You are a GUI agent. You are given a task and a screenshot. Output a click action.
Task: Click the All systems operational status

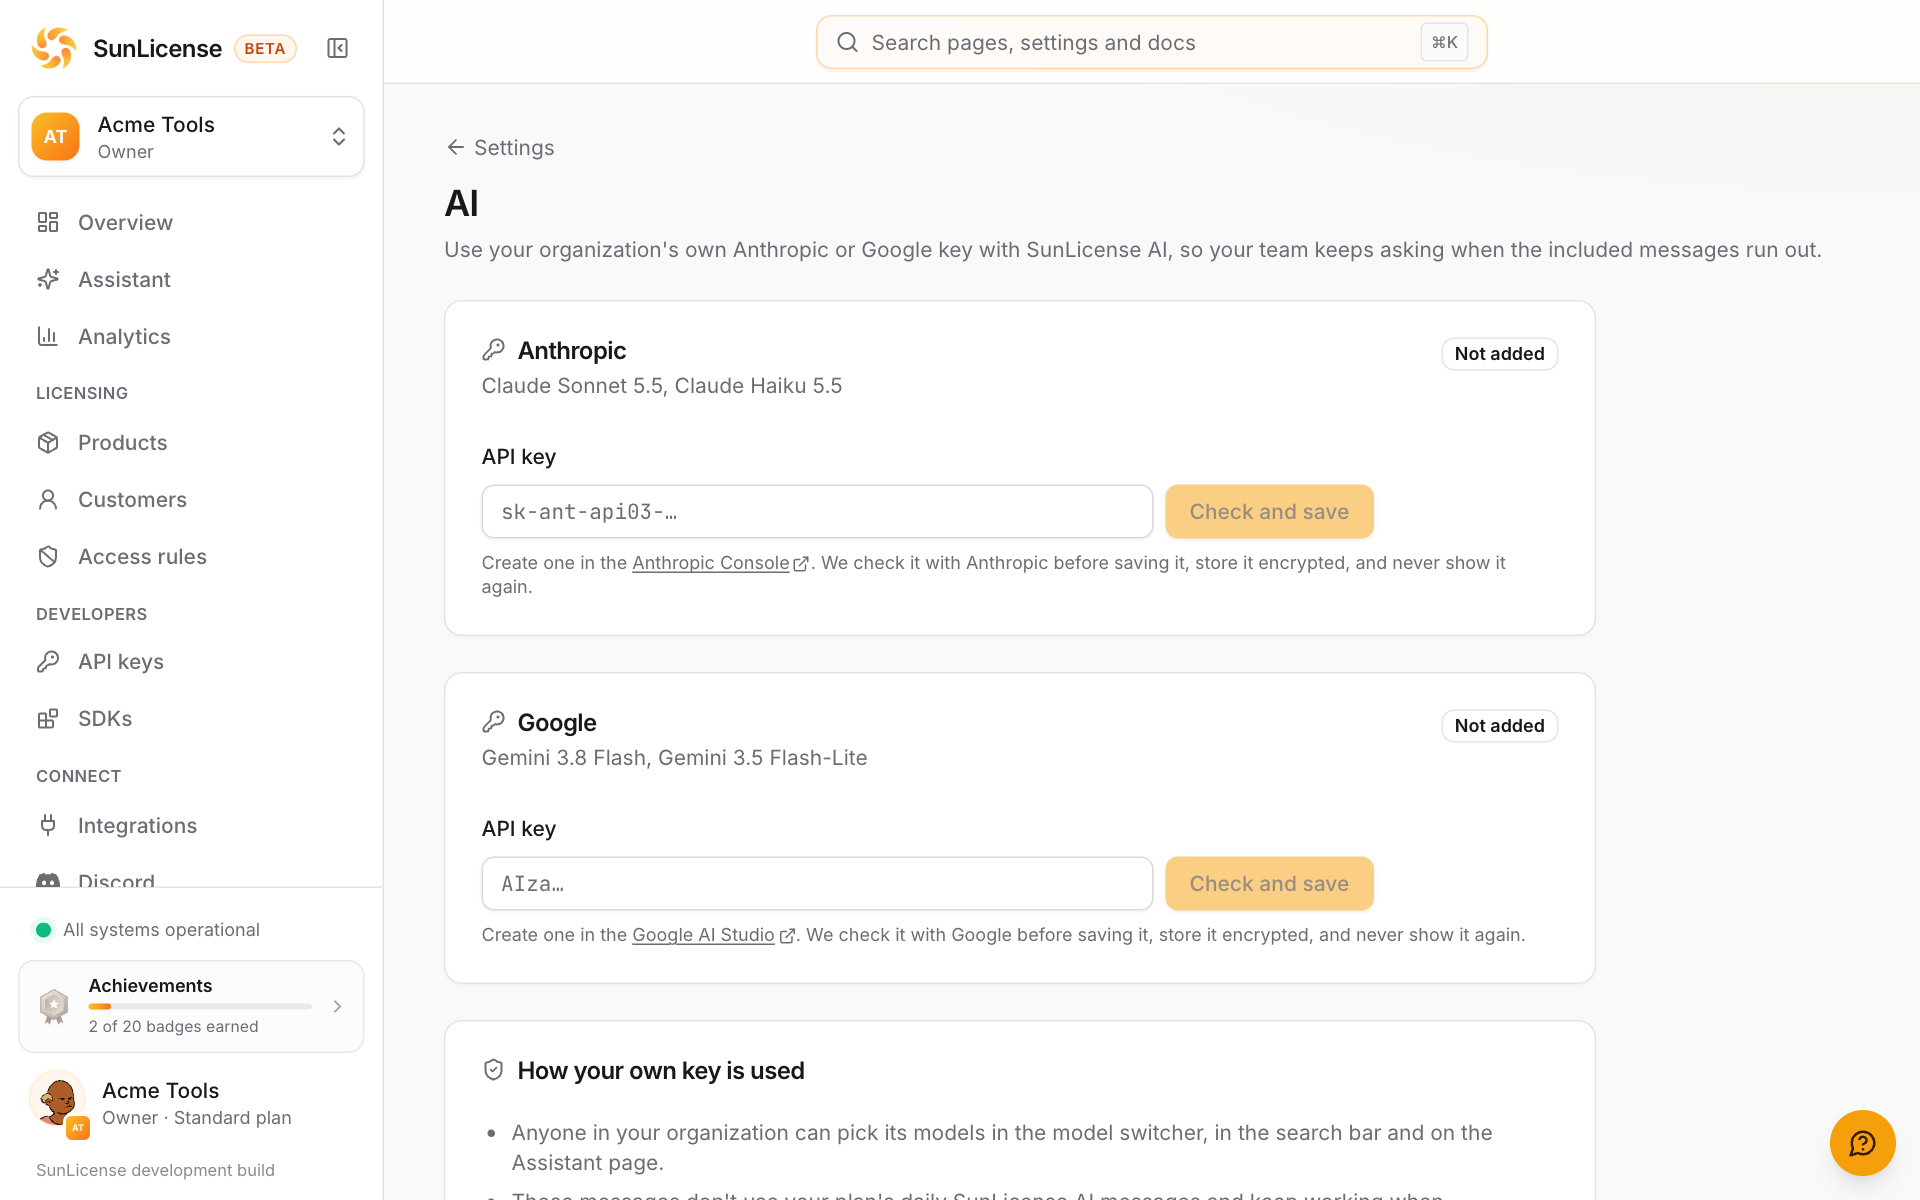[x=147, y=930]
